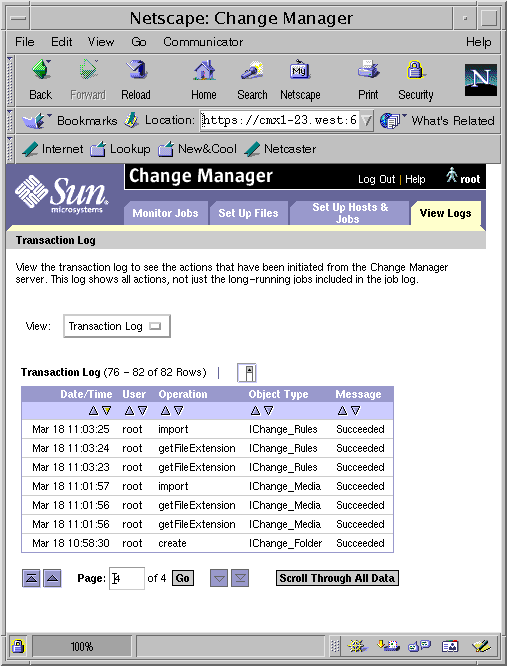
Task: Click the IChange_Folder object type cell
Action: [285, 543]
